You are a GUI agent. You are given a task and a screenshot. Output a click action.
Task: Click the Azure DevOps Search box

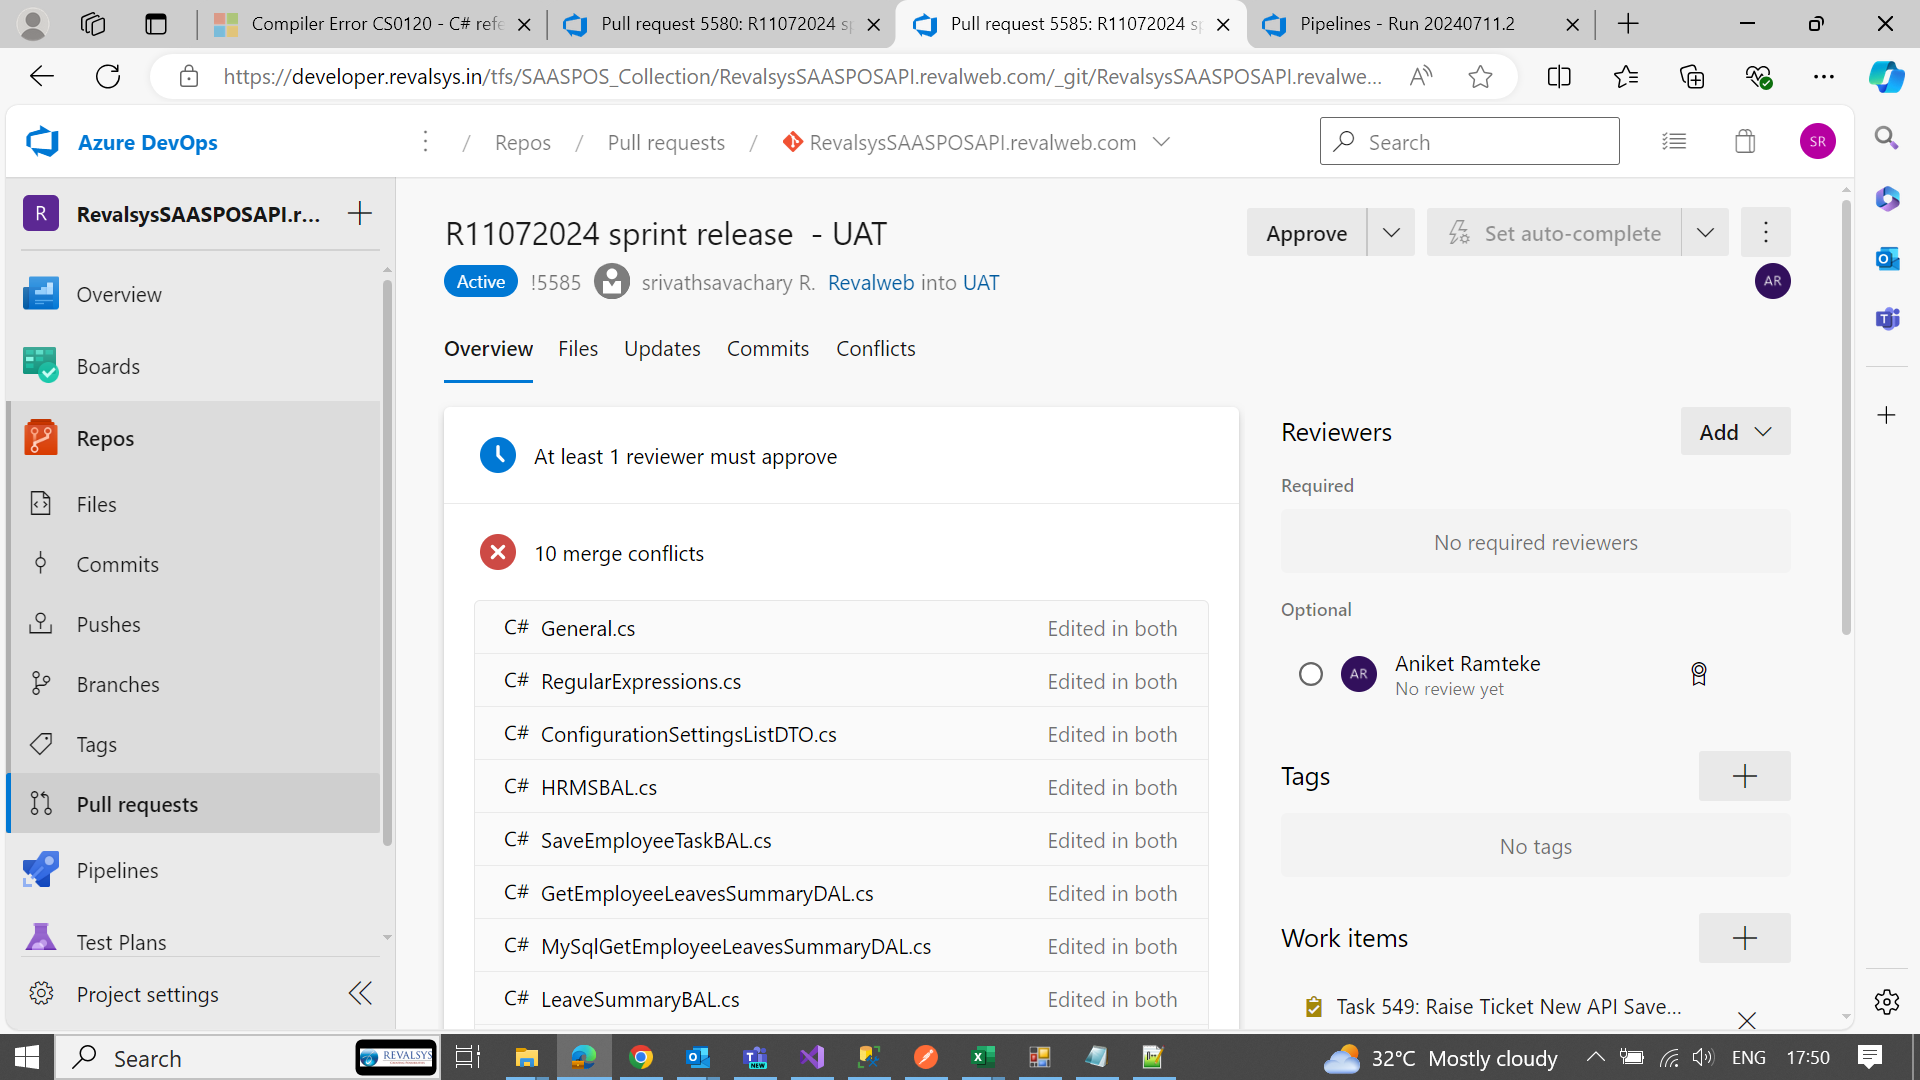click(1470, 142)
